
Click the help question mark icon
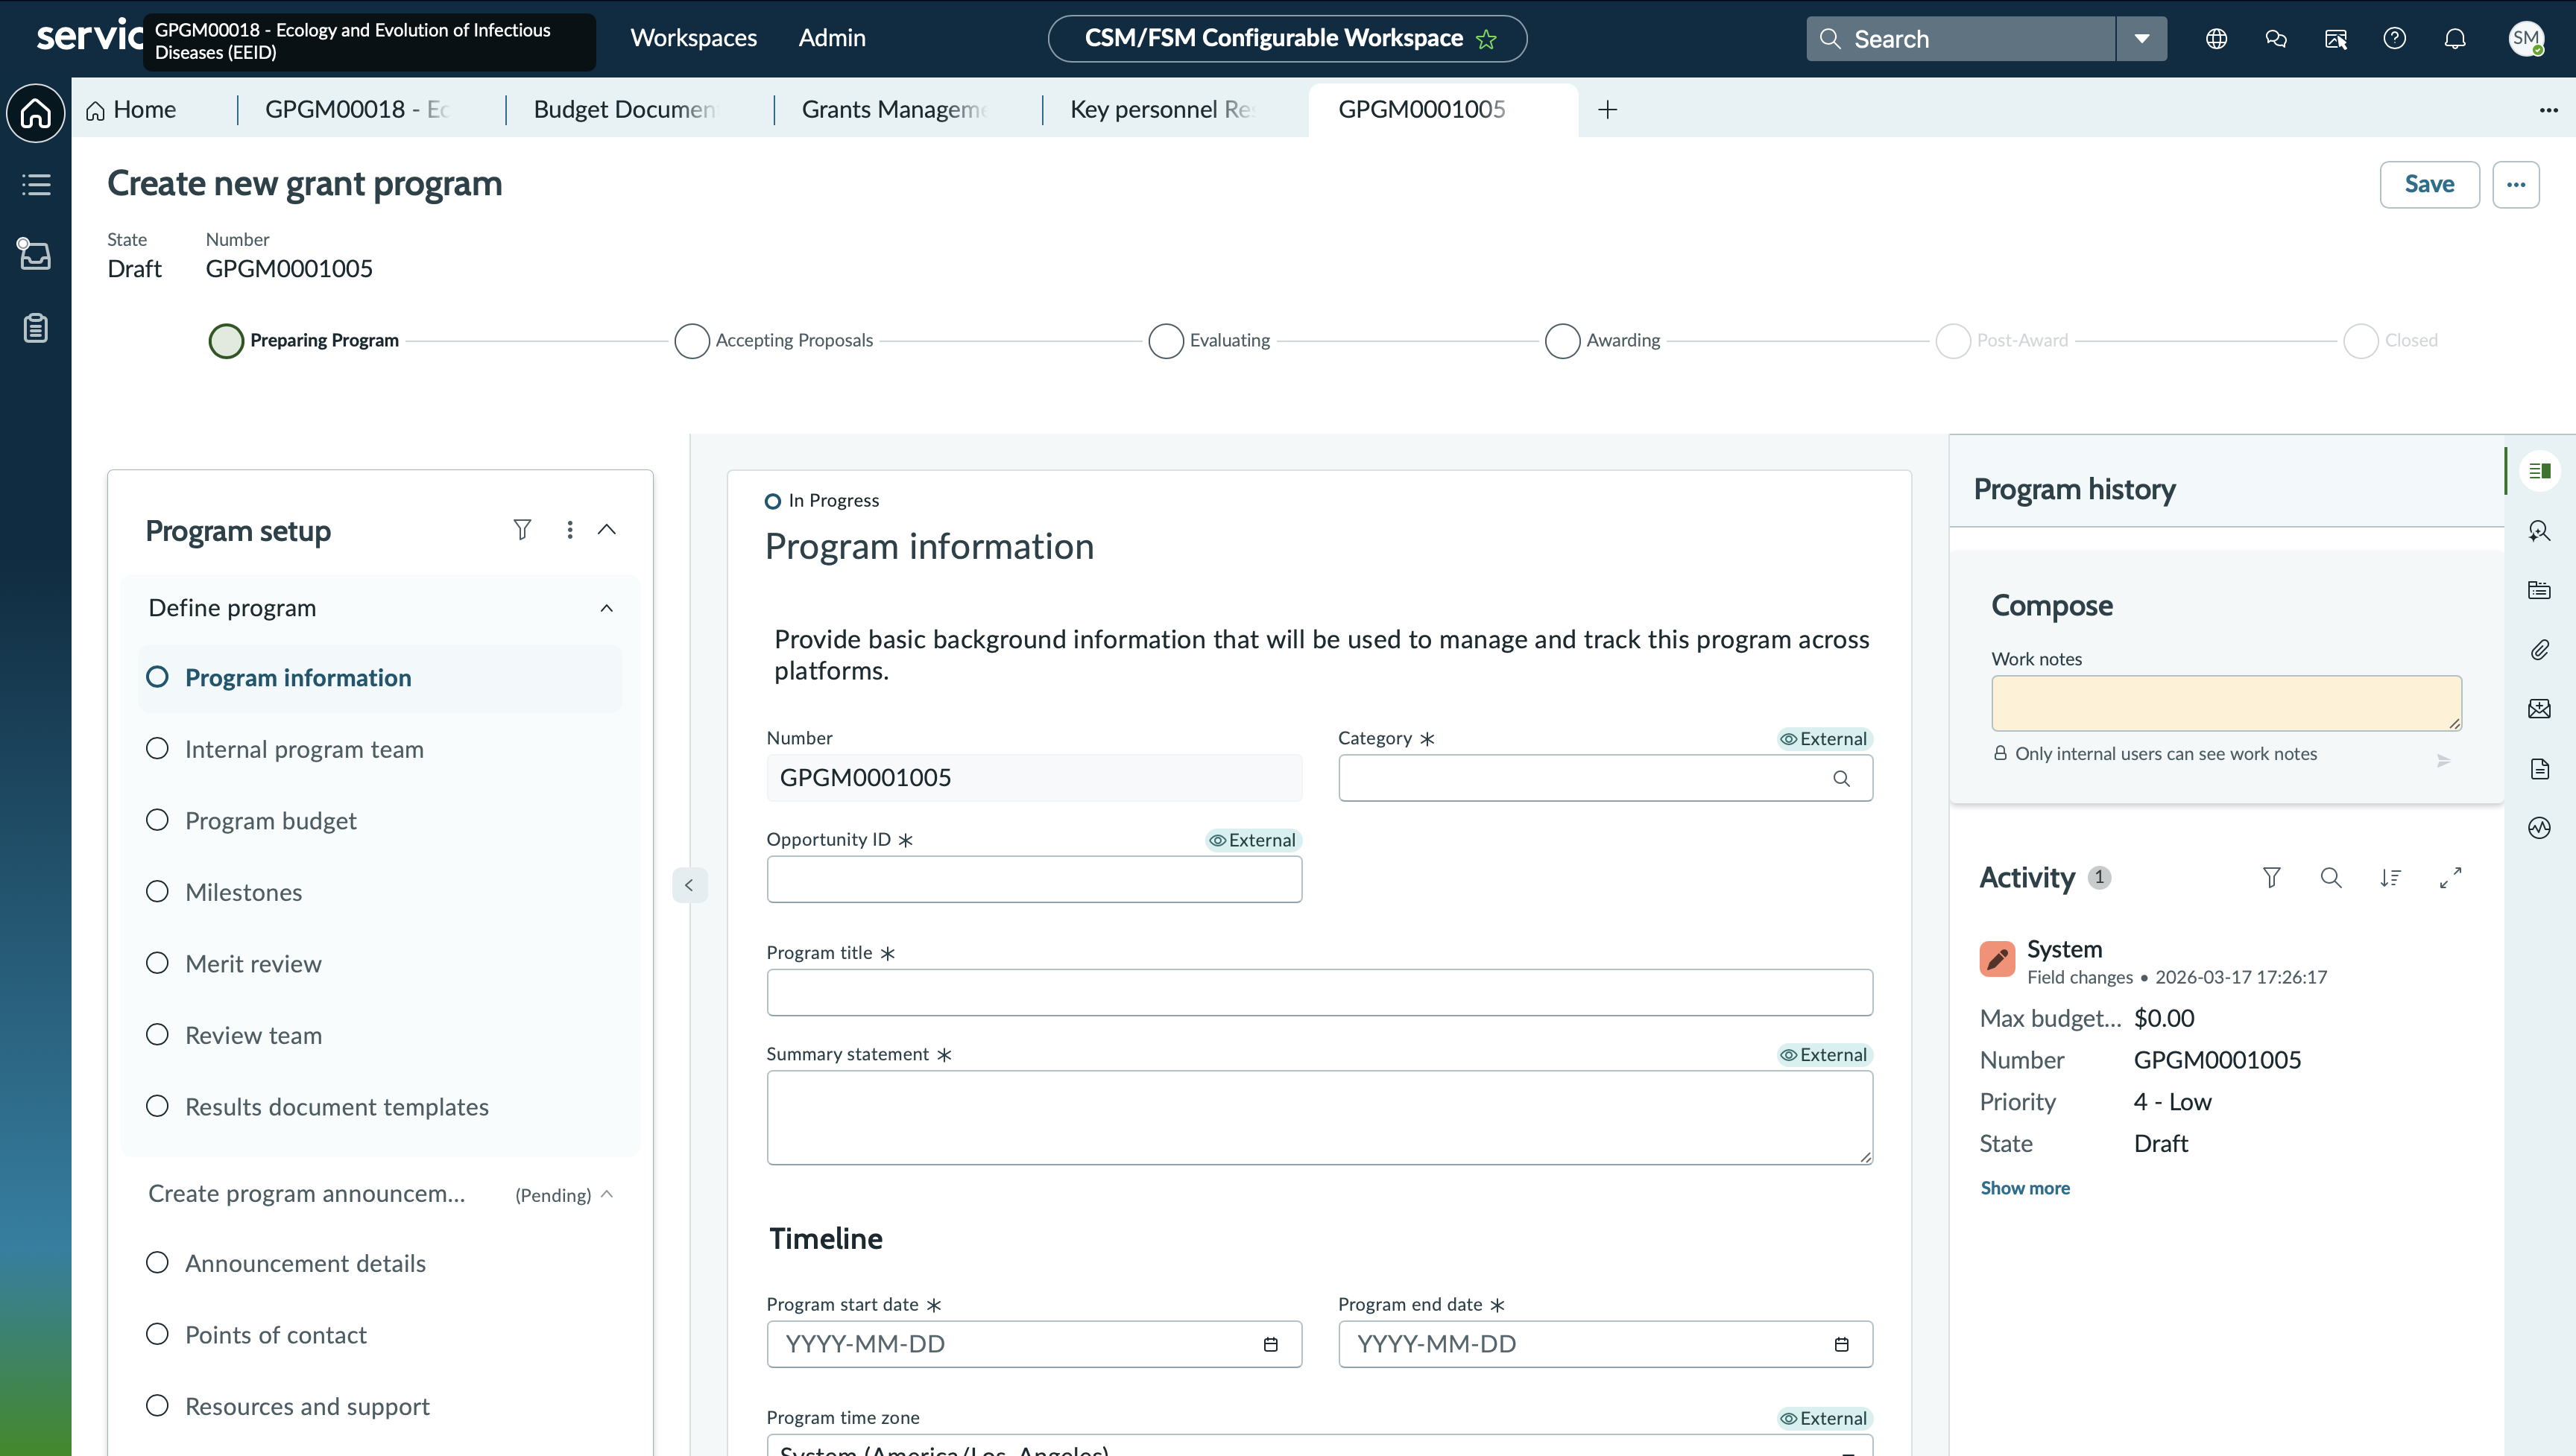2394,39
